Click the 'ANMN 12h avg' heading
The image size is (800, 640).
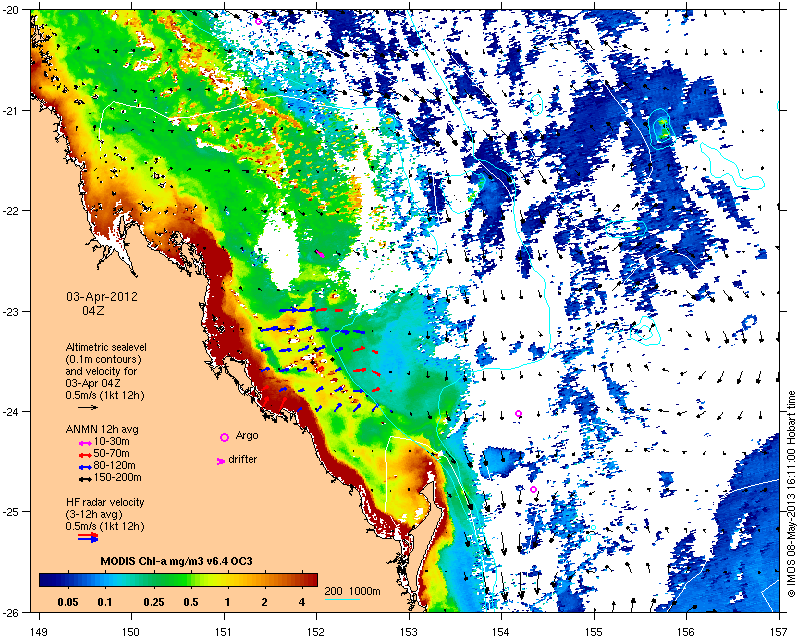[102, 429]
